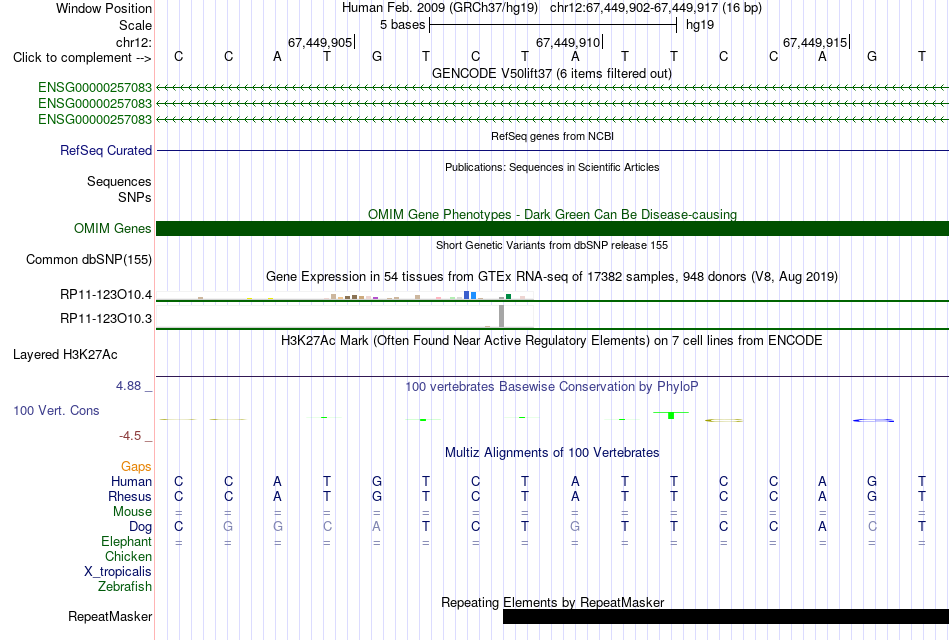Click the black RepeatMasker element bar
This screenshot has width=950, height=640.
[x=726, y=616]
